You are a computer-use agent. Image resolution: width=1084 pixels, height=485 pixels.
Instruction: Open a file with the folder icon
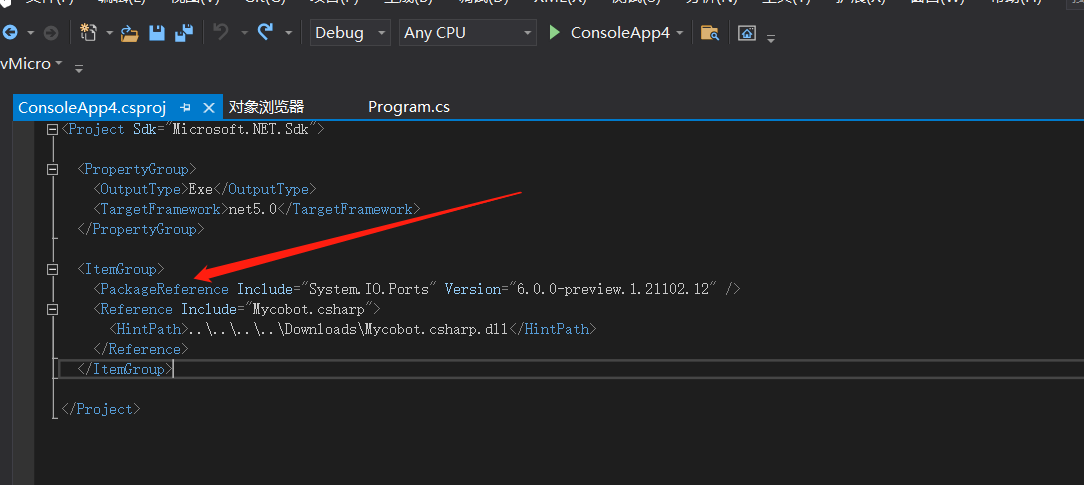point(130,32)
